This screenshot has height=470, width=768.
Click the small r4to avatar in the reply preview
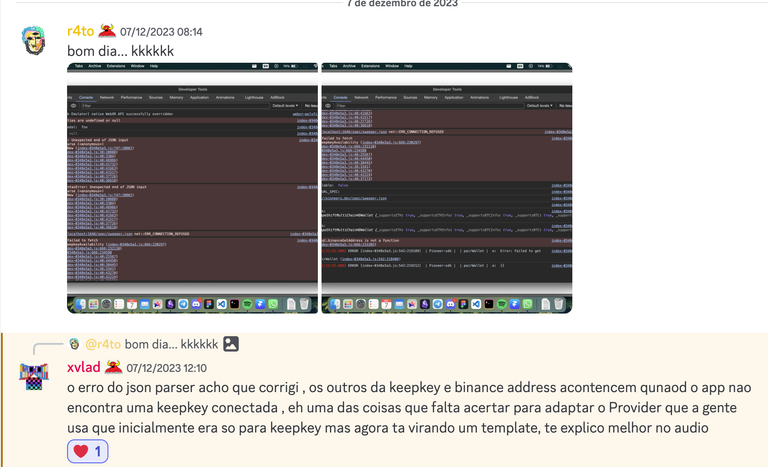[x=74, y=344]
